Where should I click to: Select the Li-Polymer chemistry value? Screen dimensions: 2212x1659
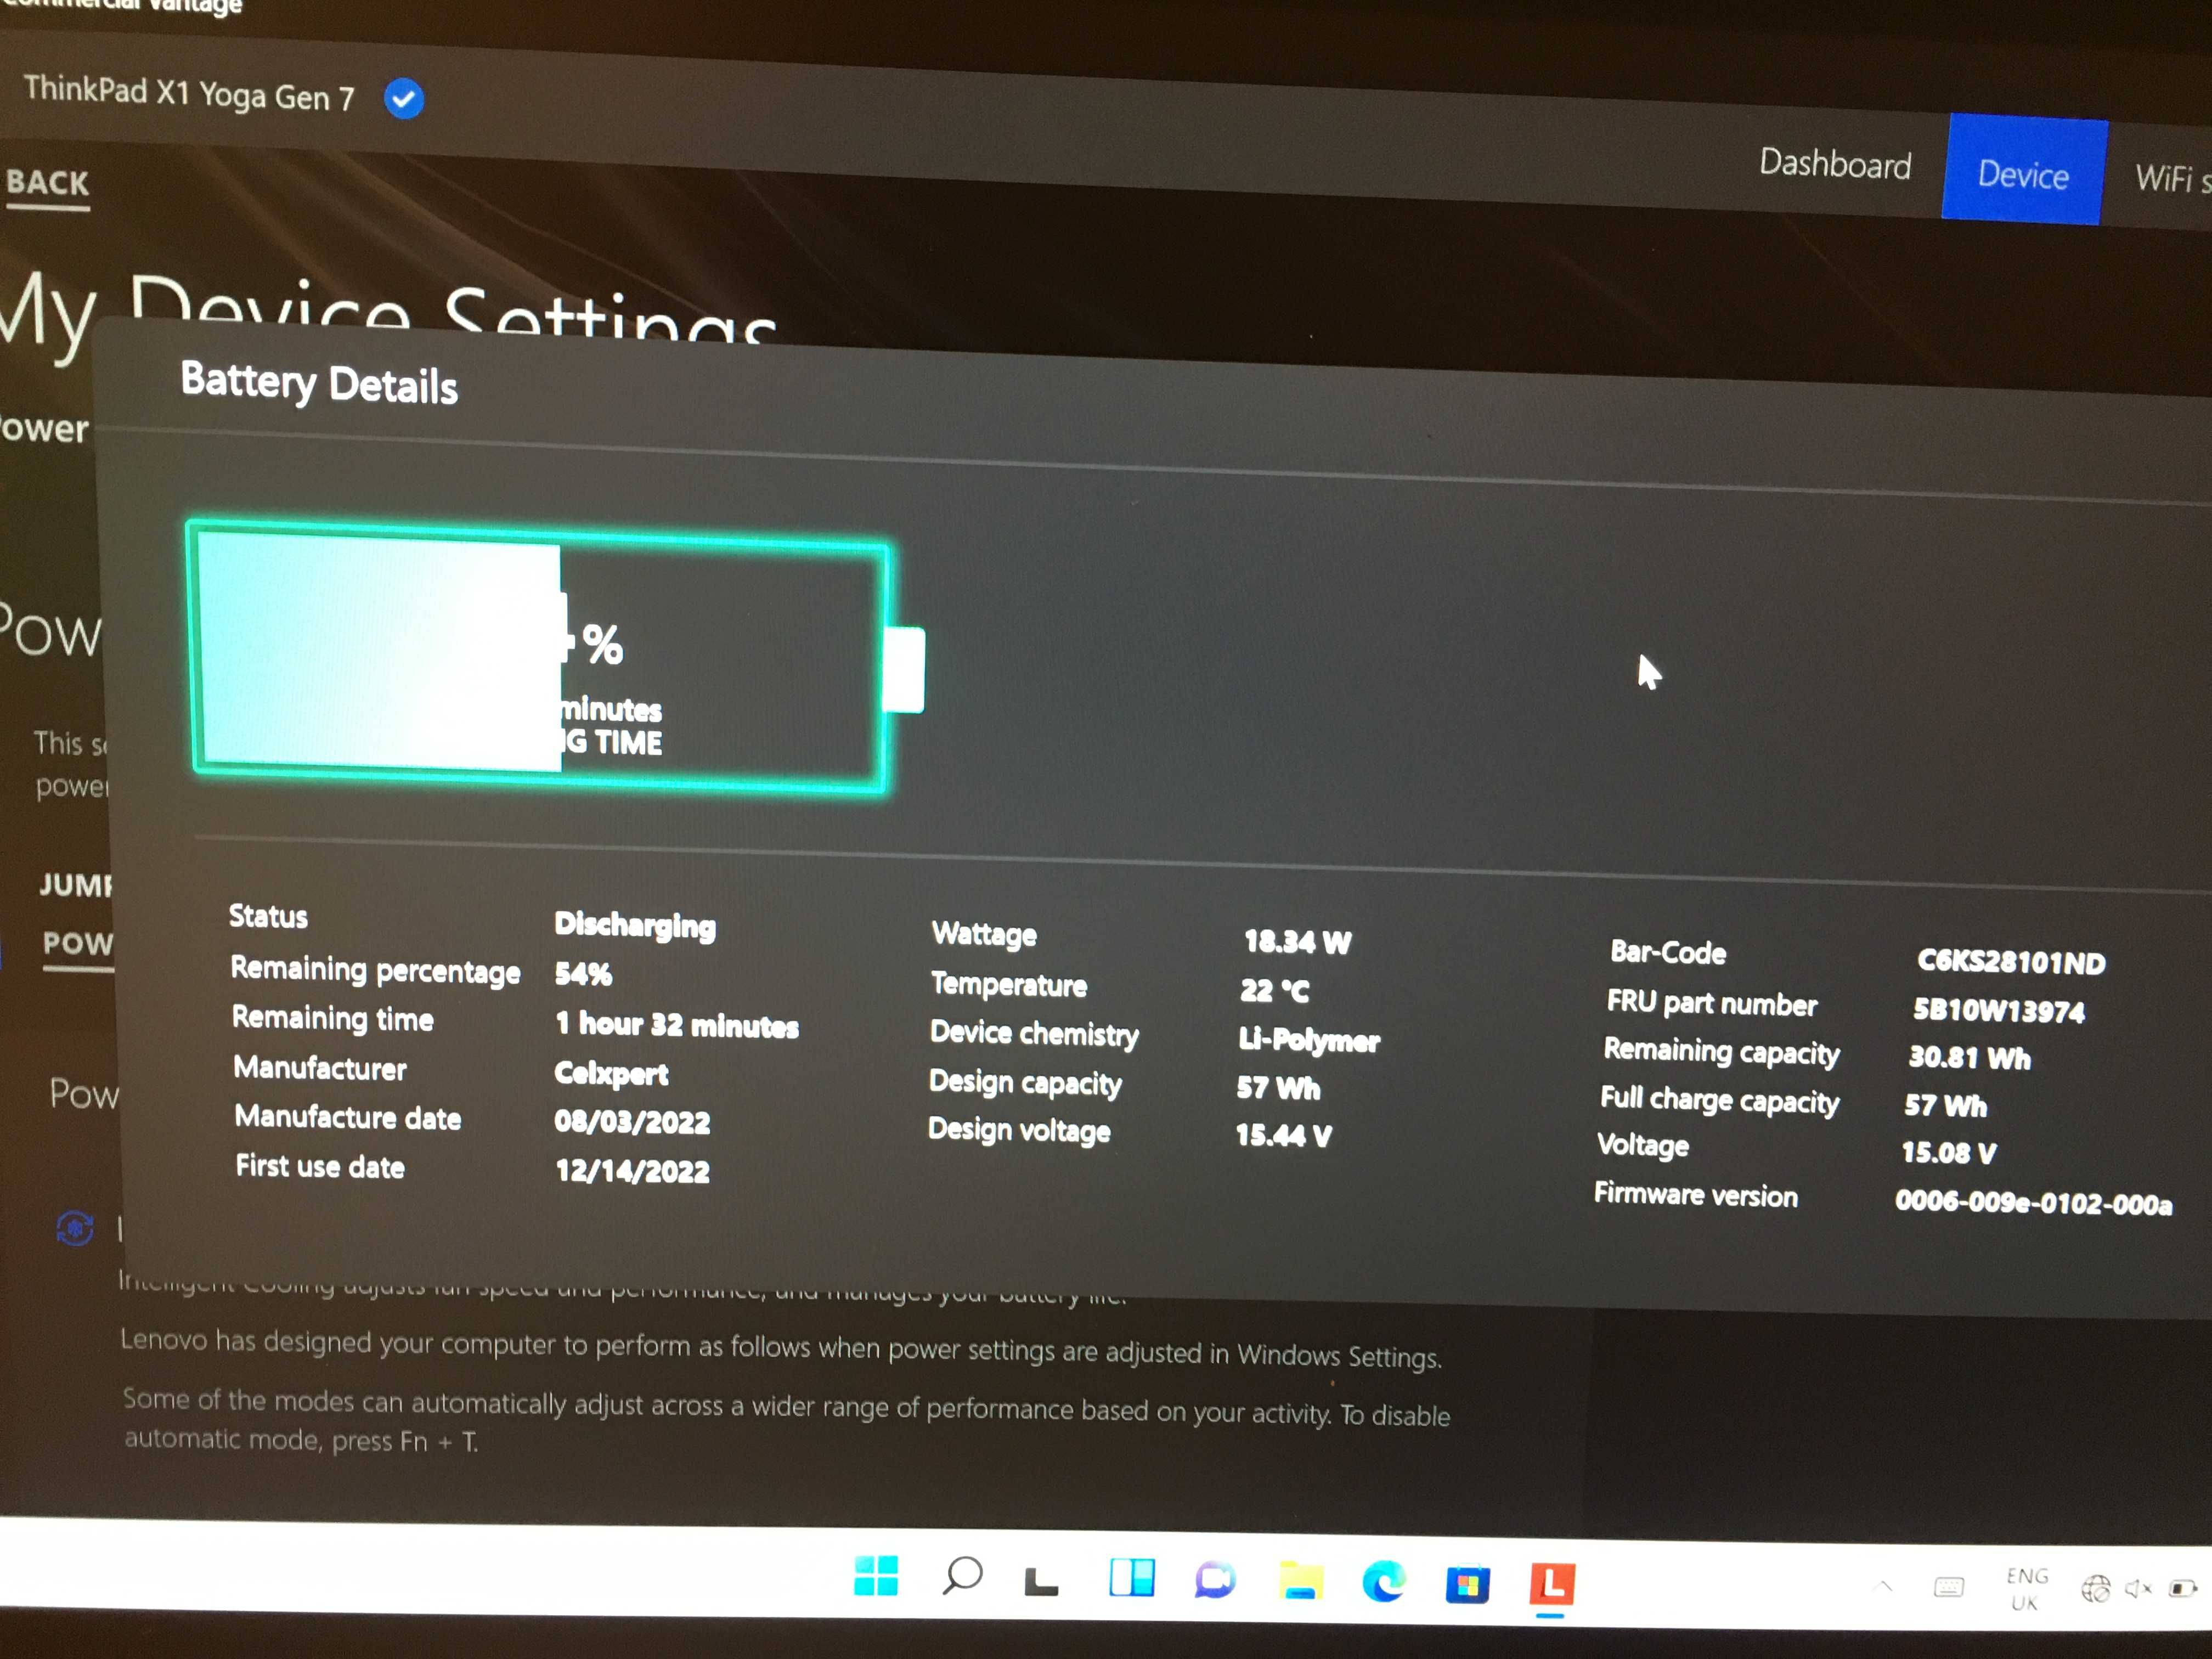click(x=1309, y=1040)
